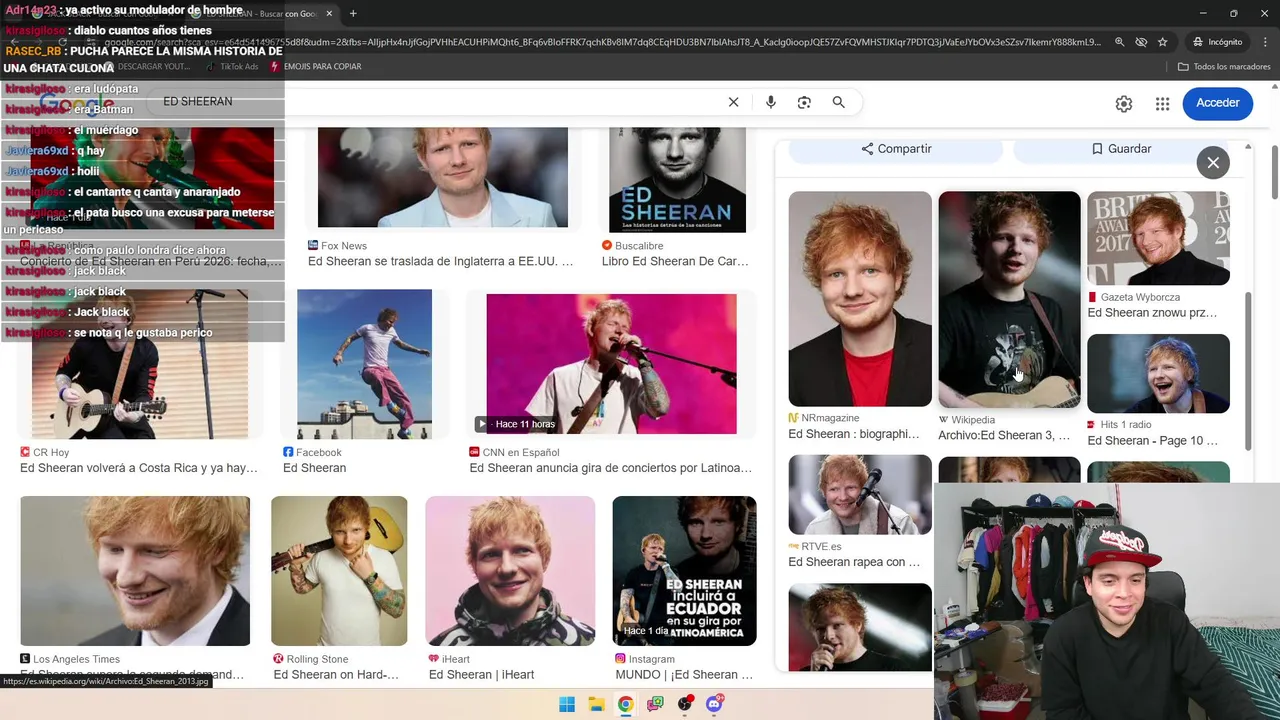Click the crossed-eye tracking protection icon

click(1141, 42)
